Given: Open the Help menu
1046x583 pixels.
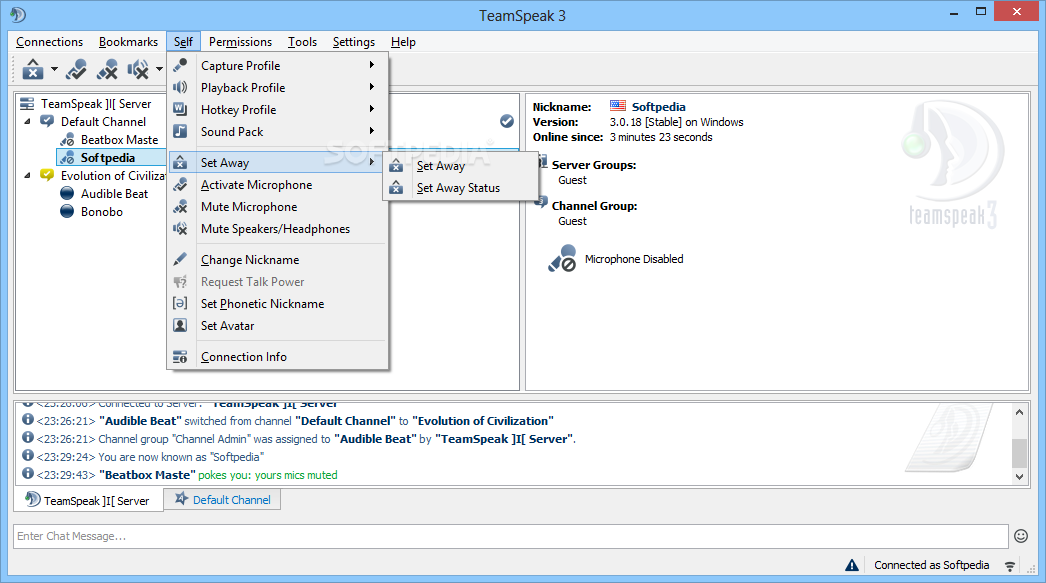Looking at the screenshot, I should [403, 42].
